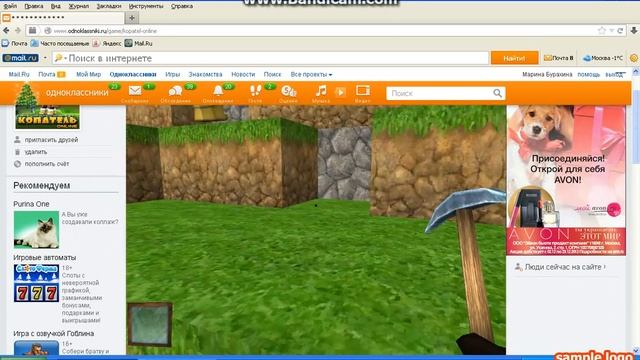The height and width of the screenshot is (360, 640).
Task: Open the Purina One cat thumbnail
Action: (x=36, y=229)
